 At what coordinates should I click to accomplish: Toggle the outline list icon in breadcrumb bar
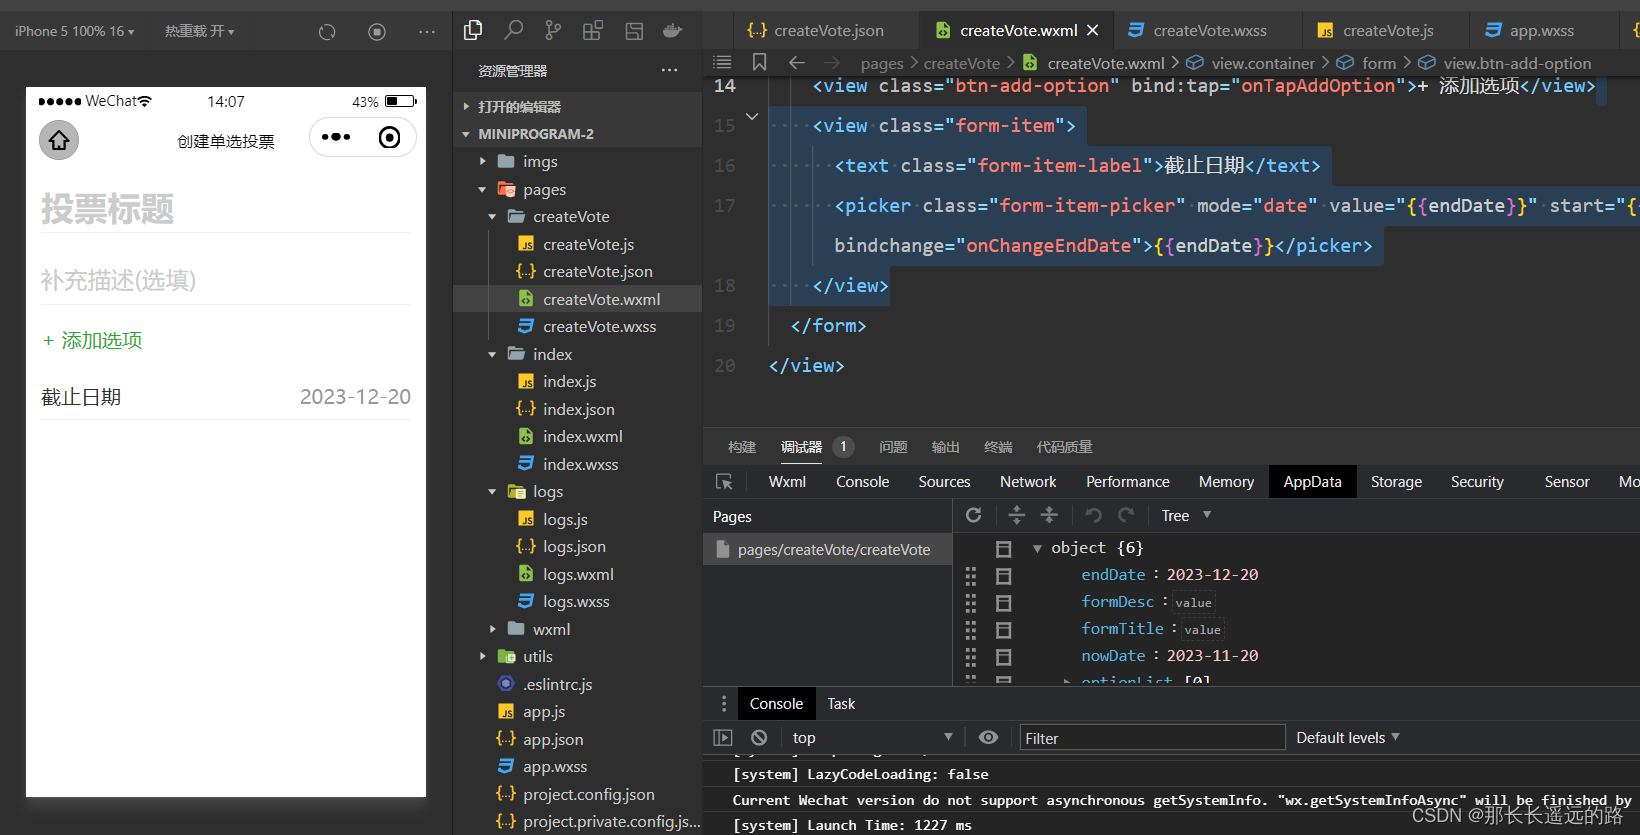pyautogui.click(x=722, y=62)
